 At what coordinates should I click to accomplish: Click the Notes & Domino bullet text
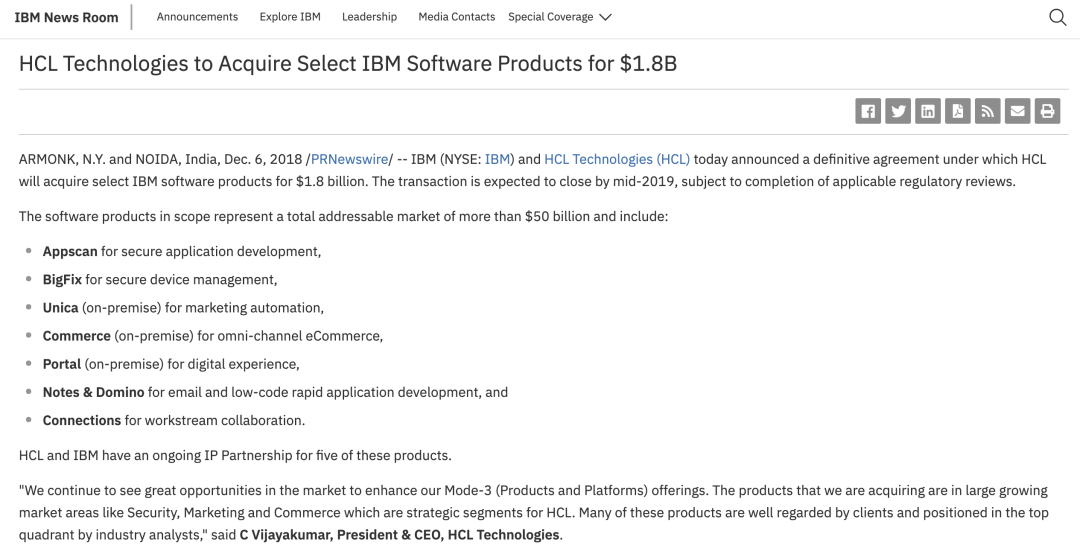[x=93, y=392]
